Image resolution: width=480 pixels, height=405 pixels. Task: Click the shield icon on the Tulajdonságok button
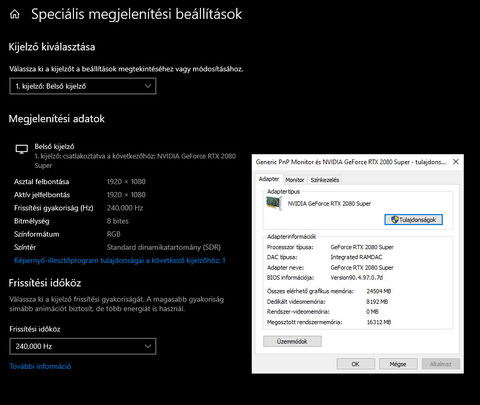[395, 220]
